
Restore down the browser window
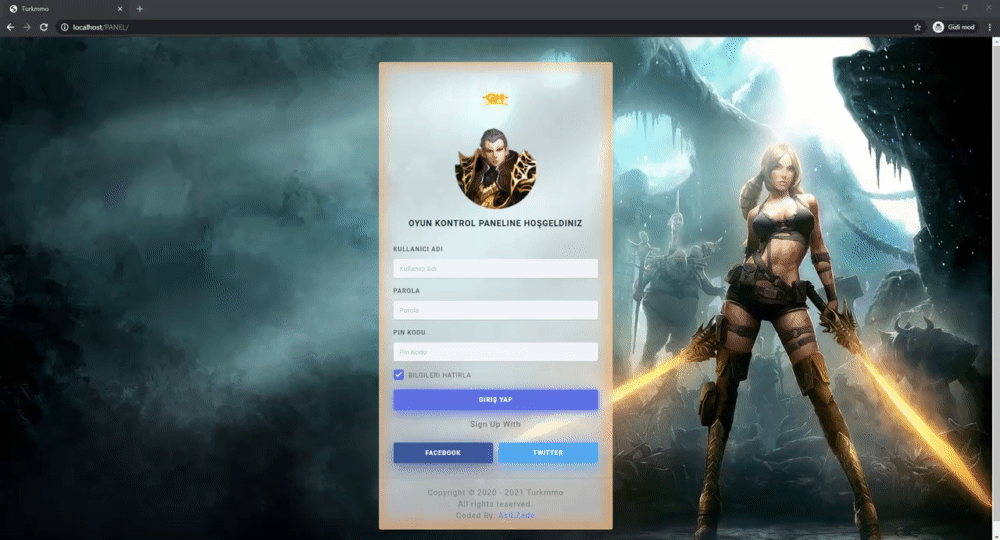pyautogui.click(x=965, y=8)
